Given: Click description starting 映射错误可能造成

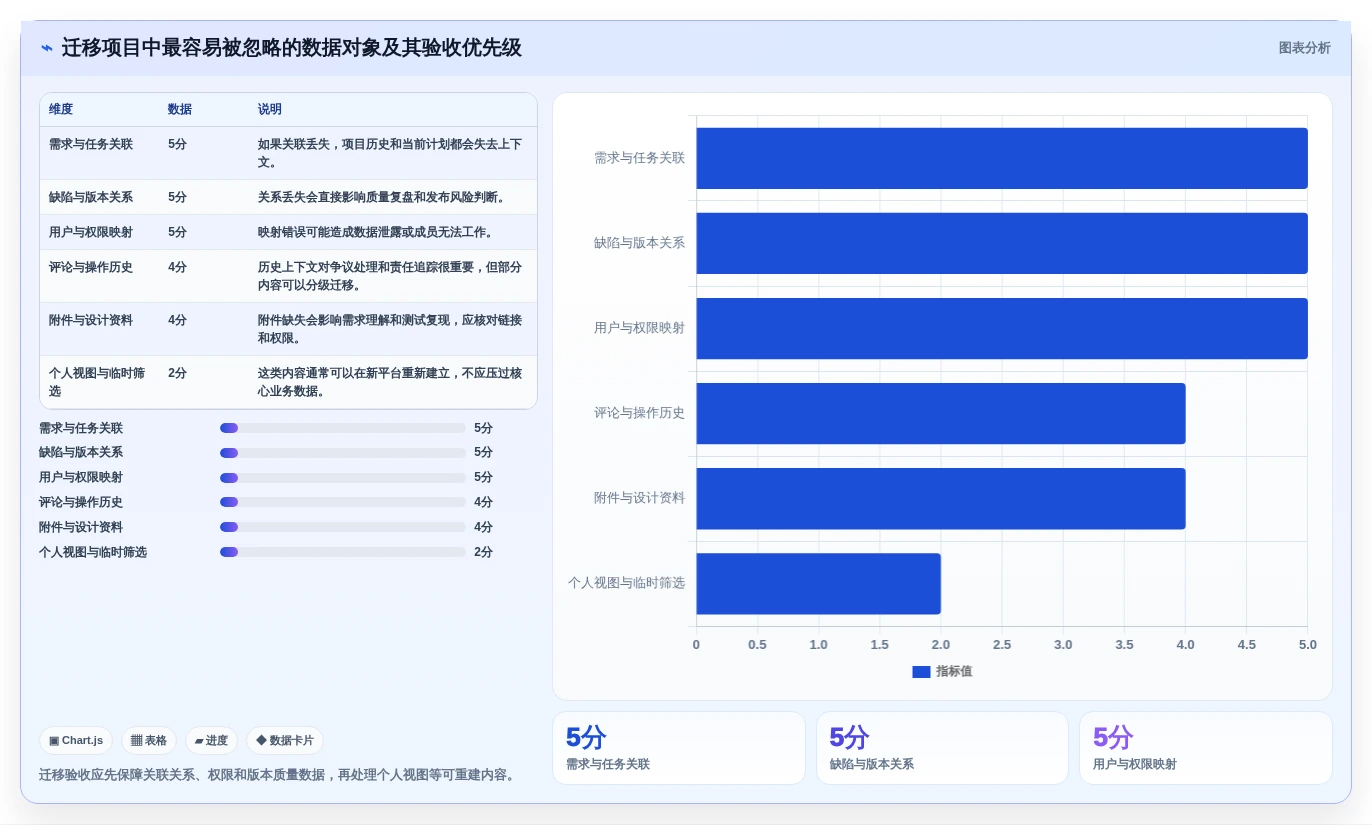Looking at the screenshot, I should (378, 233).
